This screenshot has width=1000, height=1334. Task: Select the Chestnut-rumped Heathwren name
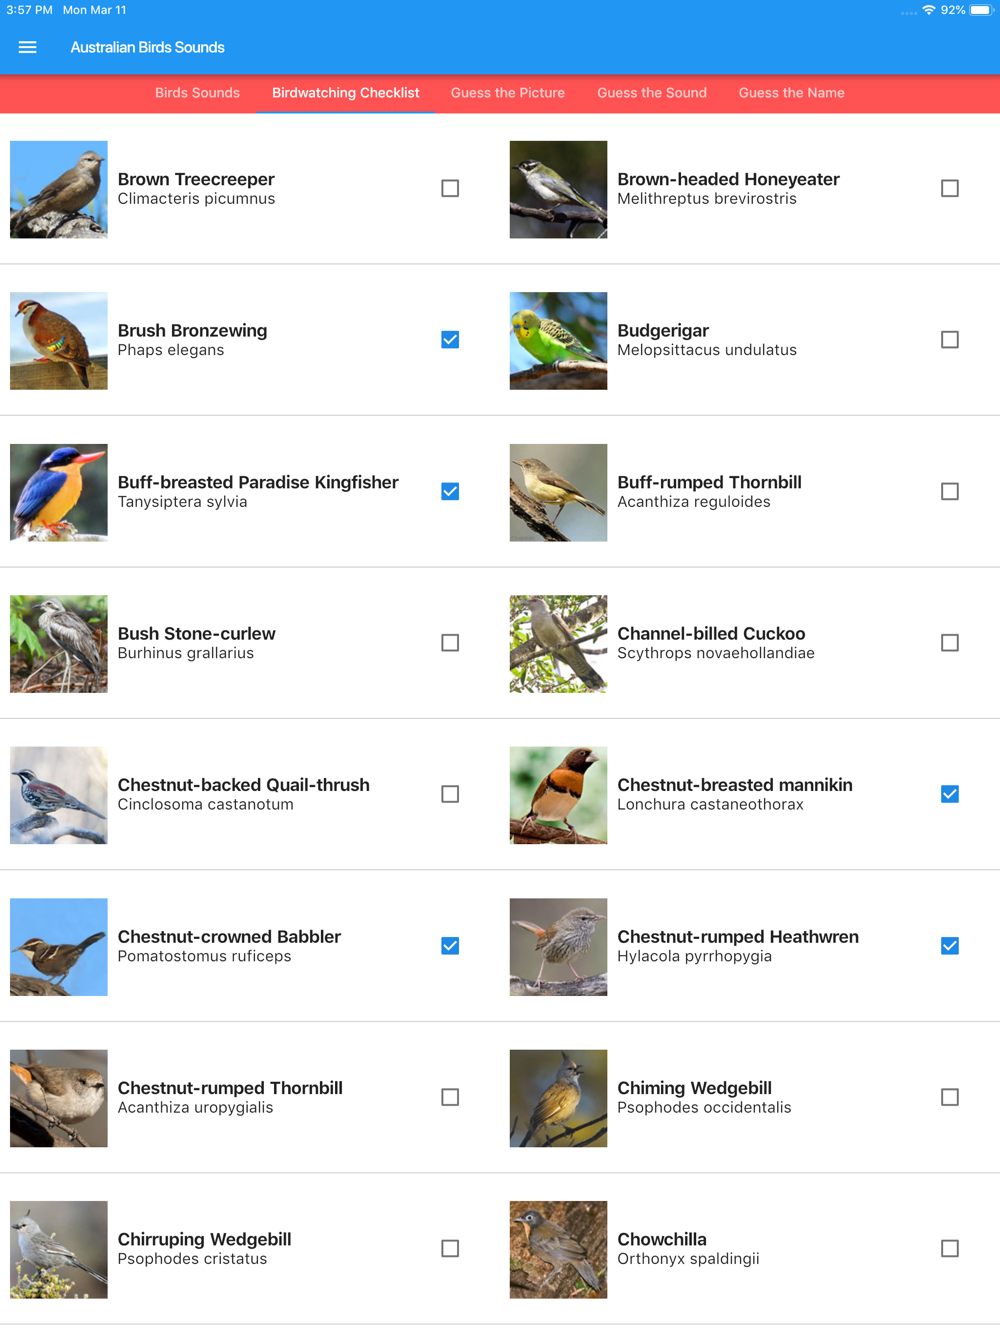[x=738, y=937]
